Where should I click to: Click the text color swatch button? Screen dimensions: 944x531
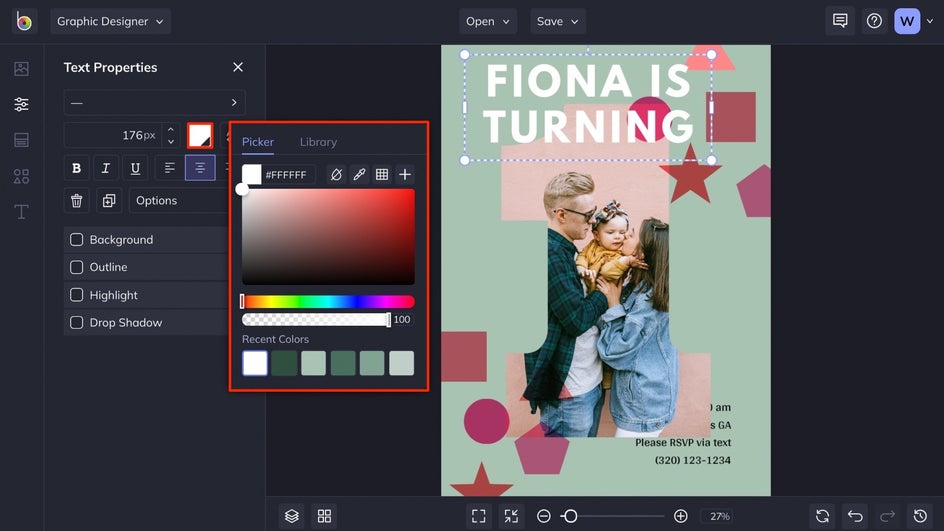[200, 135]
